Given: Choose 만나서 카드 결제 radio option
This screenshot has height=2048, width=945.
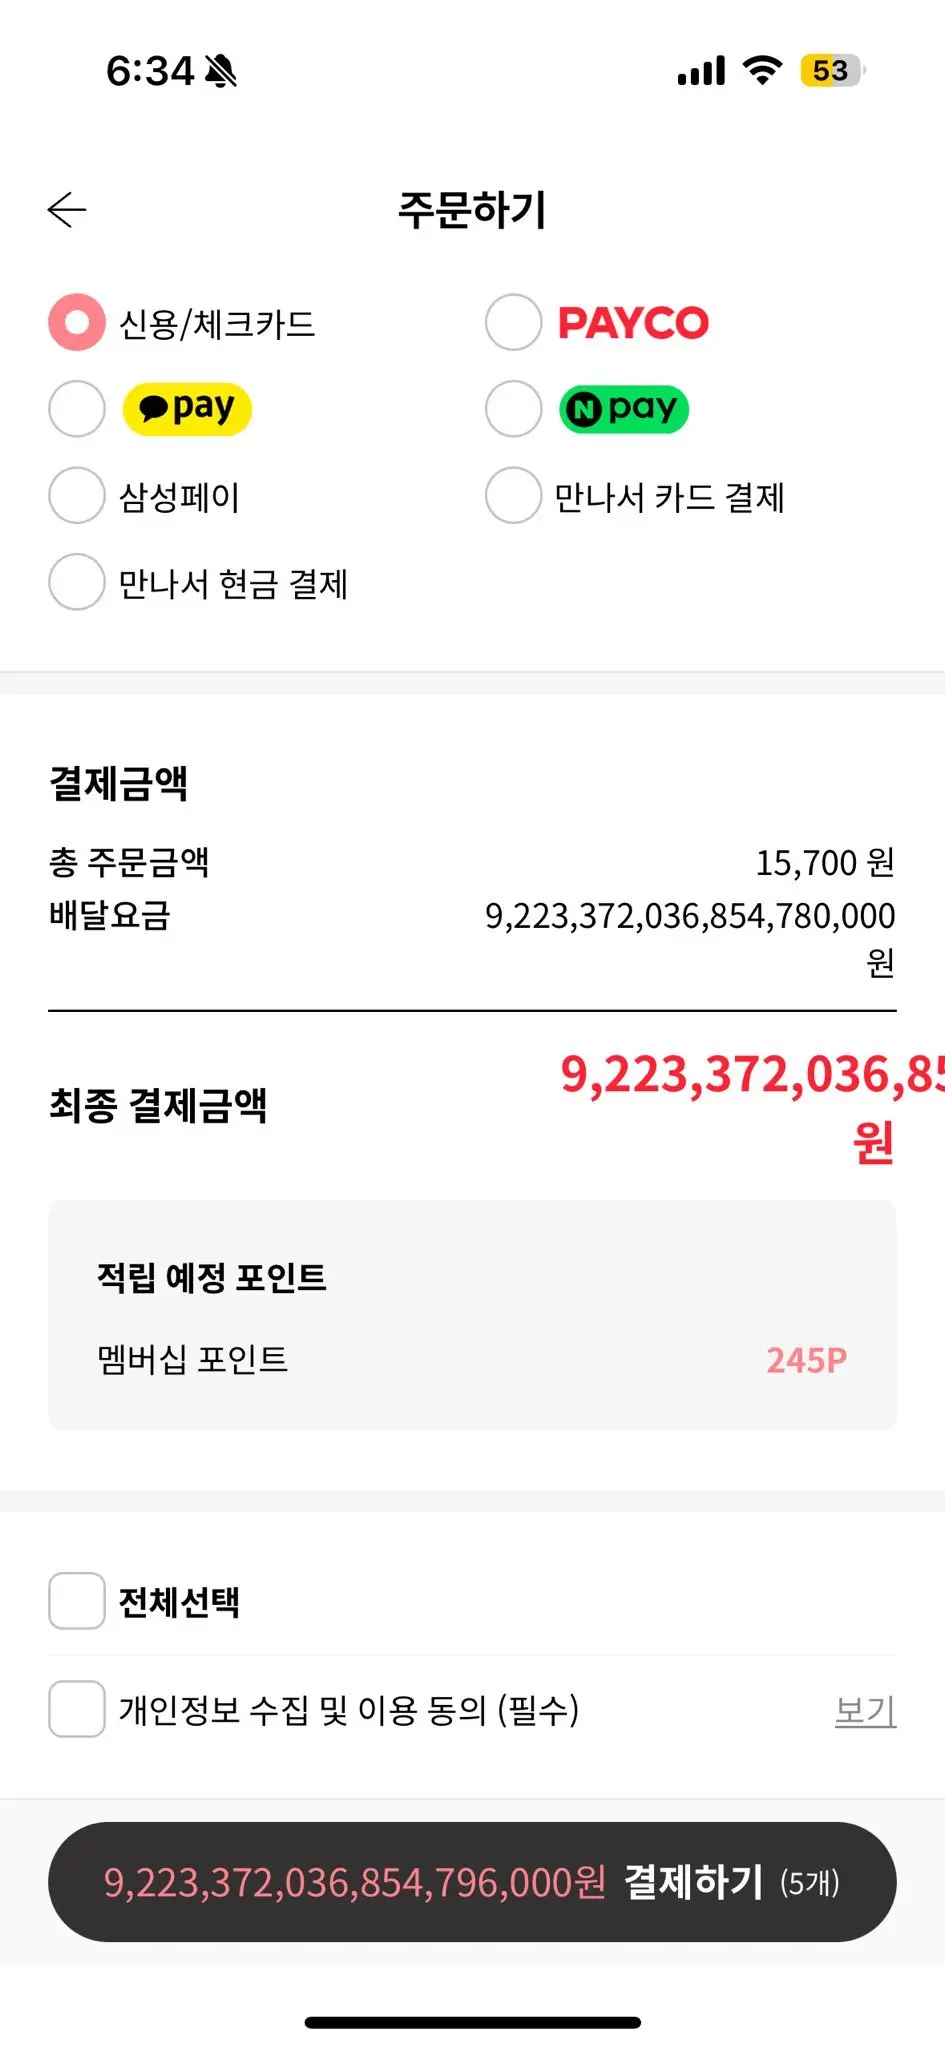Looking at the screenshot, I should click(x=513, y=496).
